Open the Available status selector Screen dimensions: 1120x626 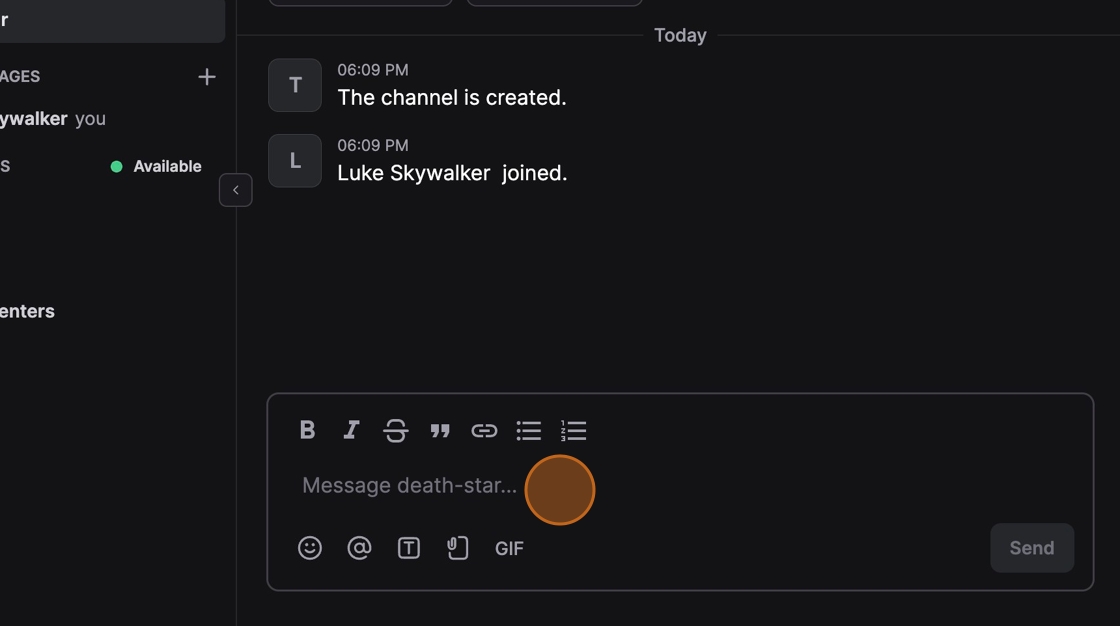[156, 166]
